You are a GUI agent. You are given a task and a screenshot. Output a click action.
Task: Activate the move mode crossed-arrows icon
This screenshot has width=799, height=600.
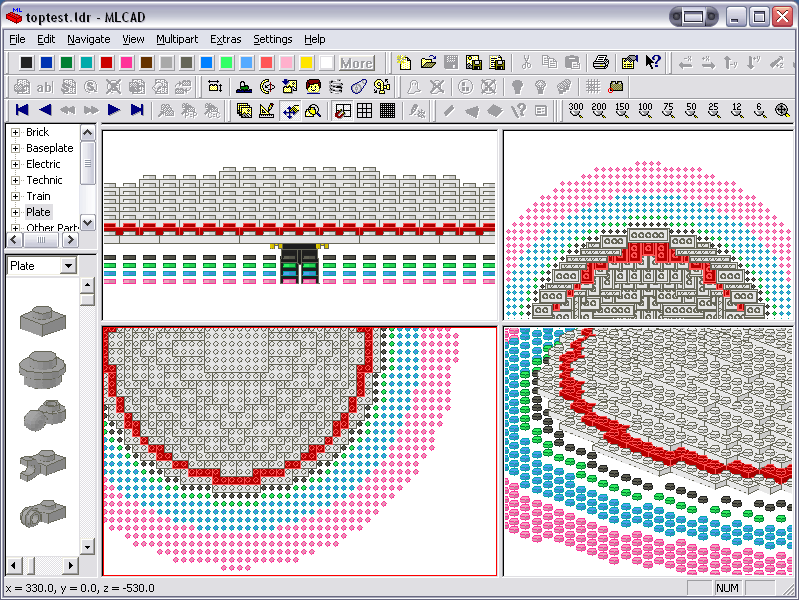[x=291, y=111]
